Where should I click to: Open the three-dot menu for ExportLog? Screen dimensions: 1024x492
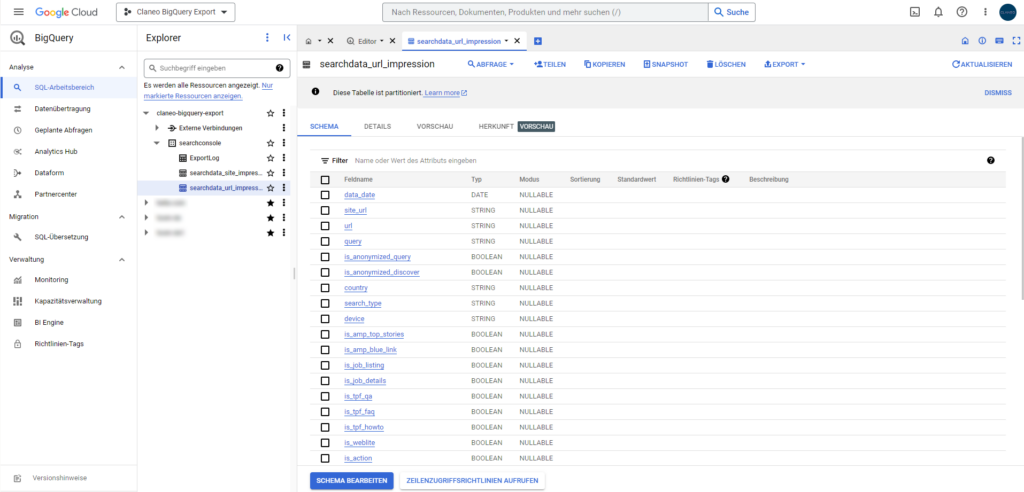pos(284,158)
